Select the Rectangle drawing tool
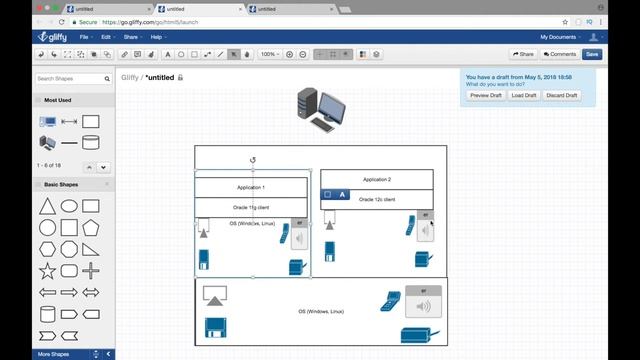Image resolution: width=640 pixels, height=360 pixels. tap(194, 54)
